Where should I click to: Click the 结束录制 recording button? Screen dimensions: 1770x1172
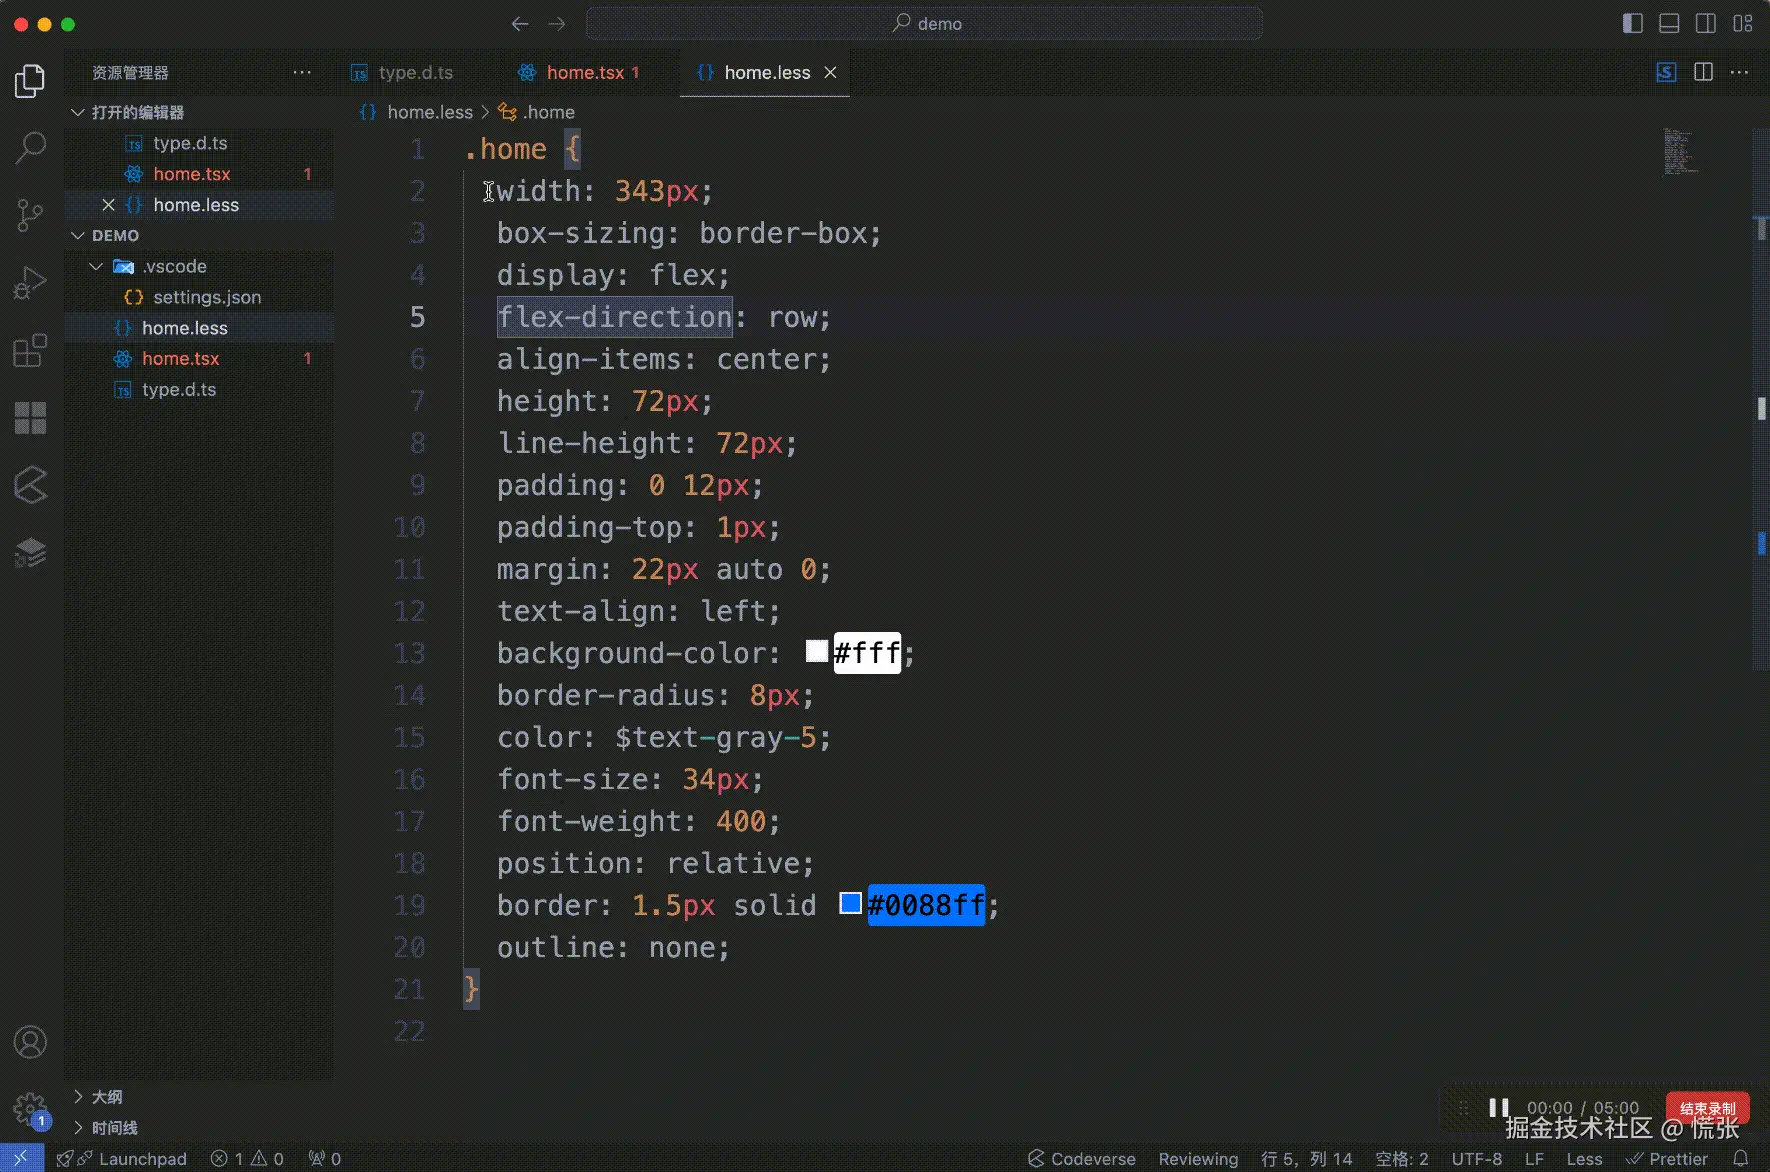click(x=1706, y=1107)
